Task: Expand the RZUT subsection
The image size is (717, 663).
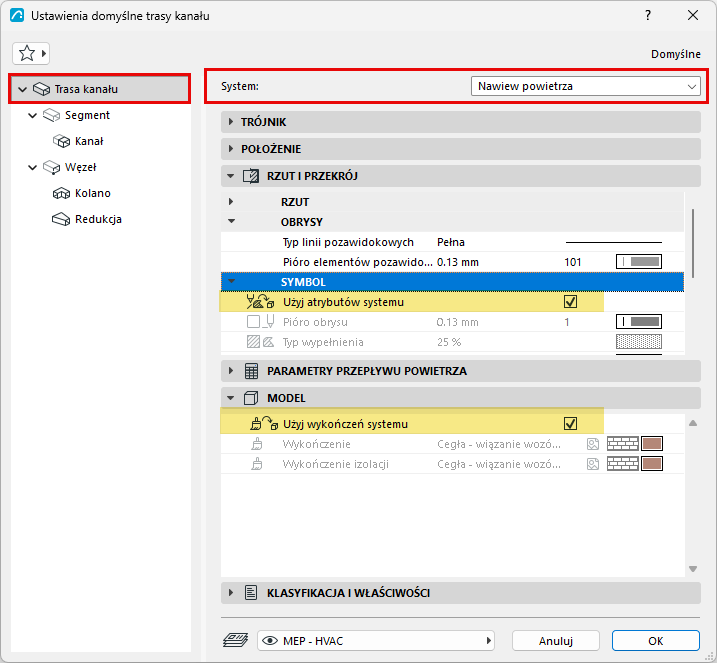Action: pyautogui.click(x=231, y=202)
